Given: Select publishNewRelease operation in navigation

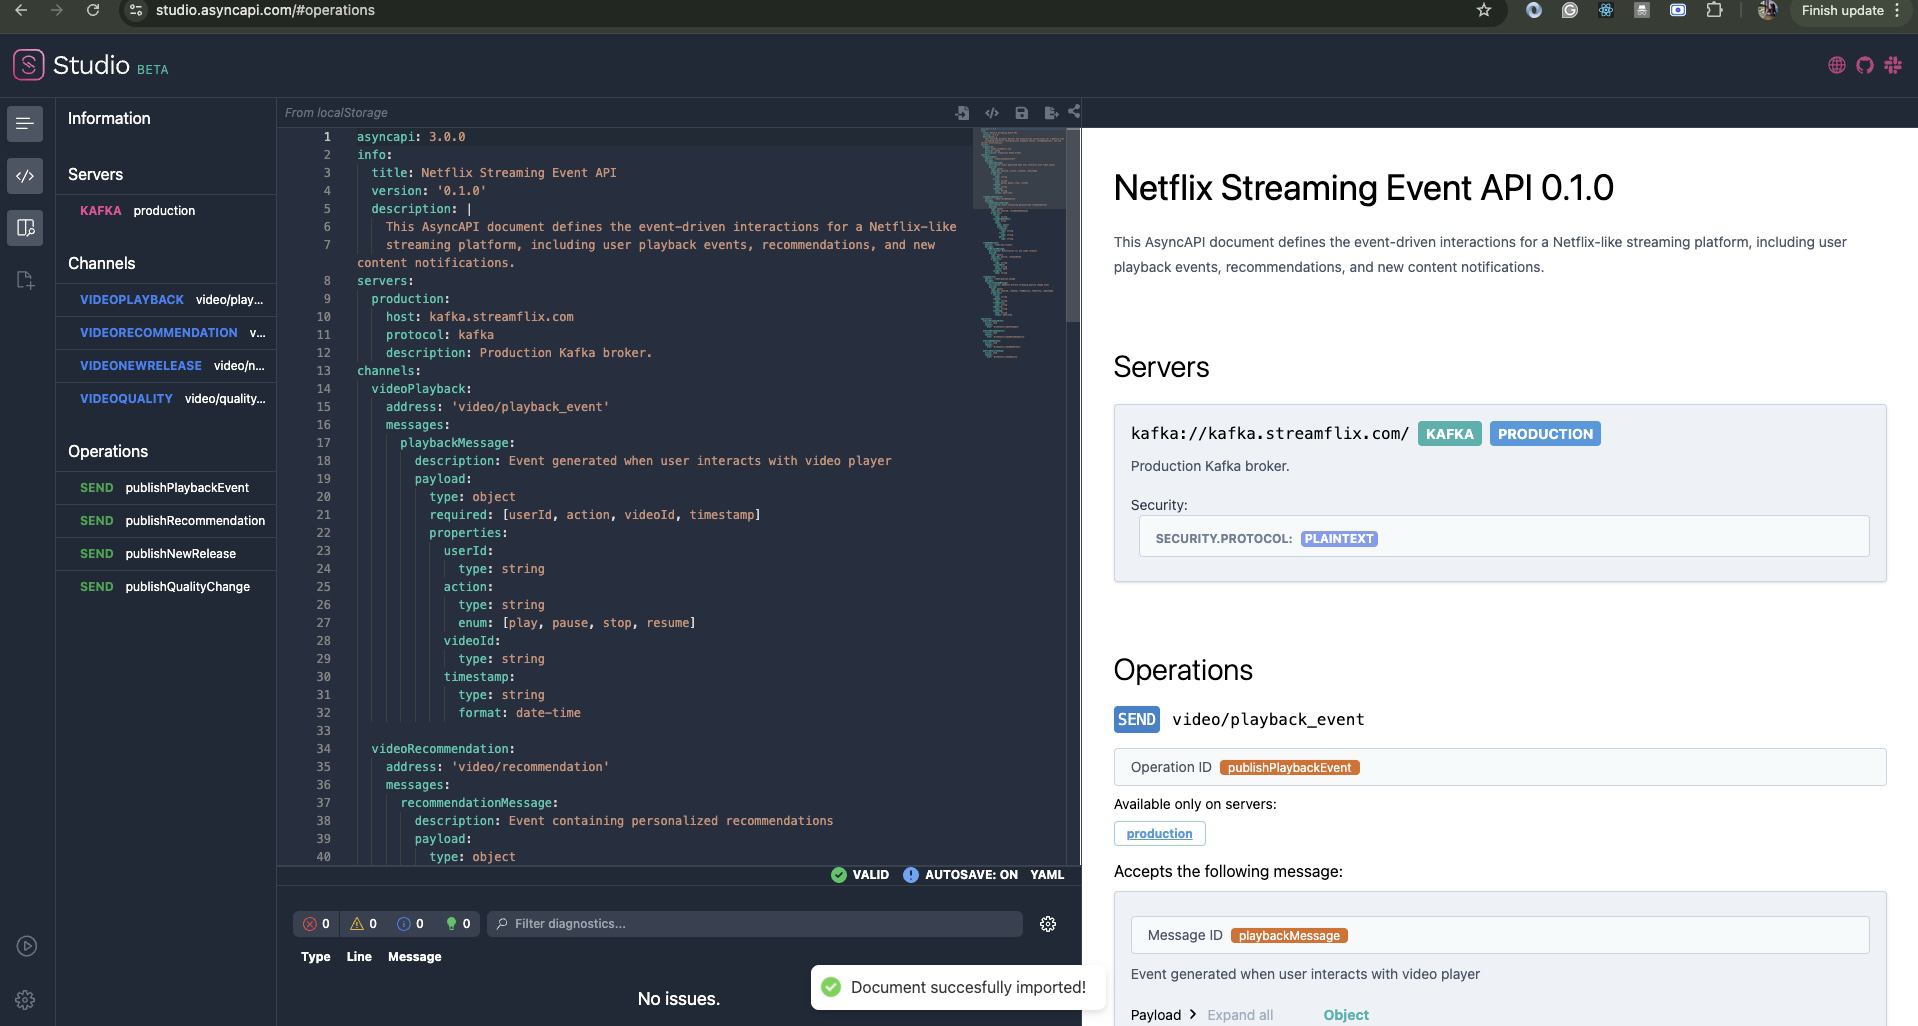Looking at the screenshot, I should pyautogui.click(x=180, y=554).
